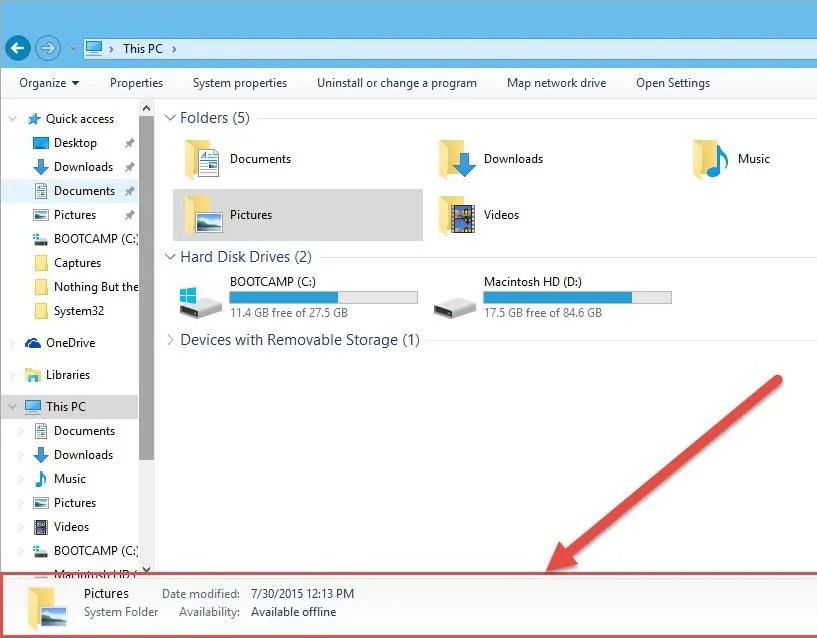Click the 'Available offline' availability value
817x638 pixels.
(x=293, y=612)
